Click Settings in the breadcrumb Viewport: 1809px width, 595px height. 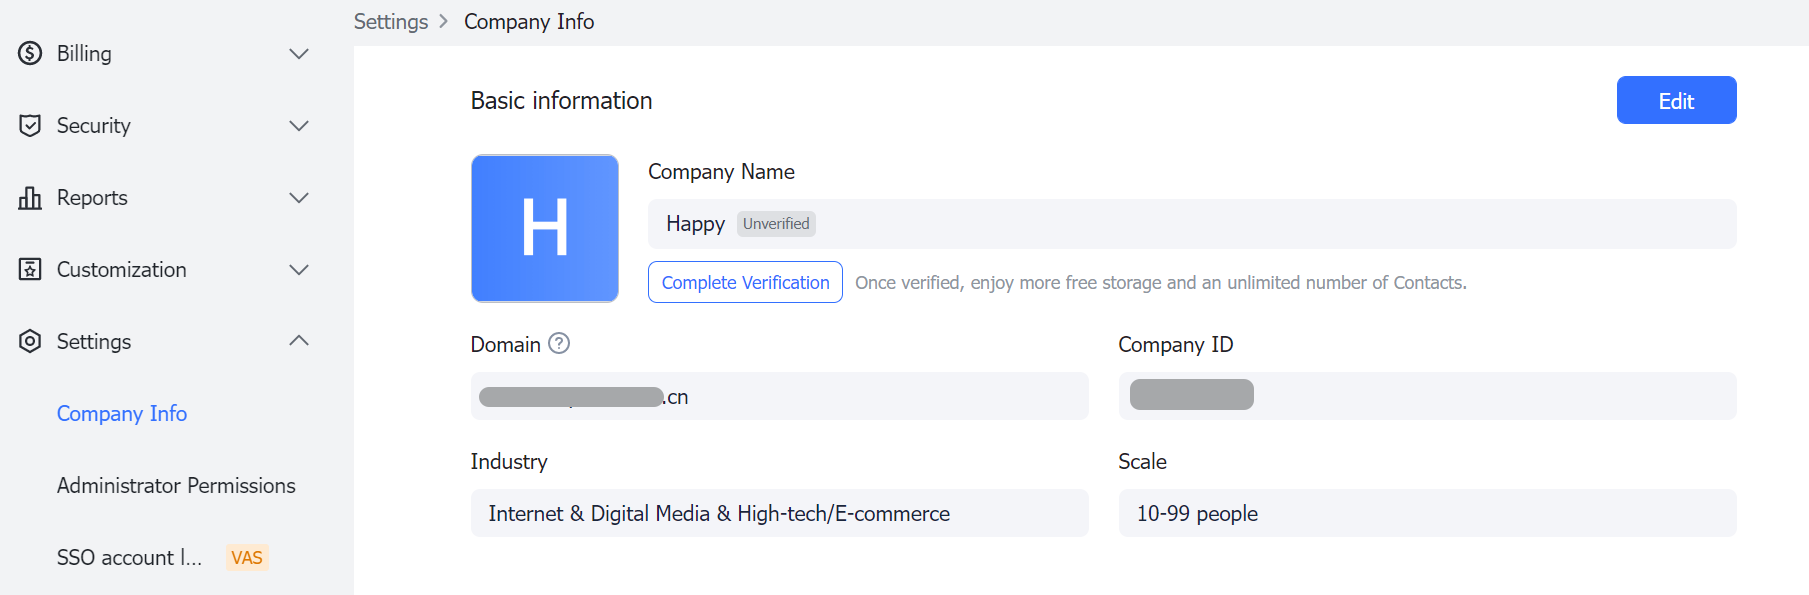click(x=390, y=21)
